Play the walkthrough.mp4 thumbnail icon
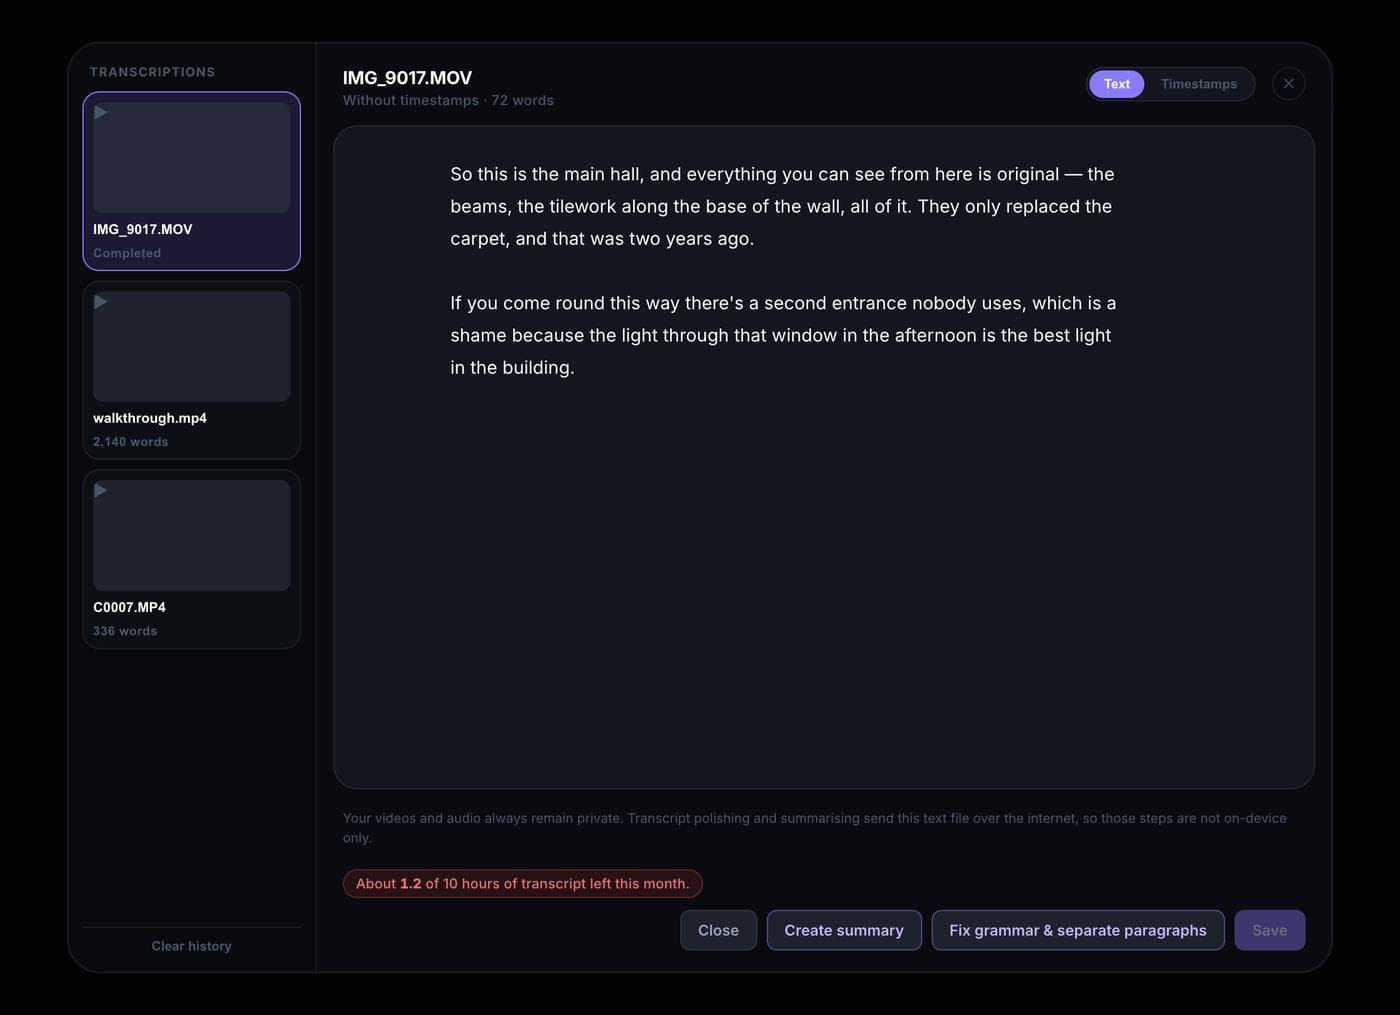 click(x=101, y=301)
